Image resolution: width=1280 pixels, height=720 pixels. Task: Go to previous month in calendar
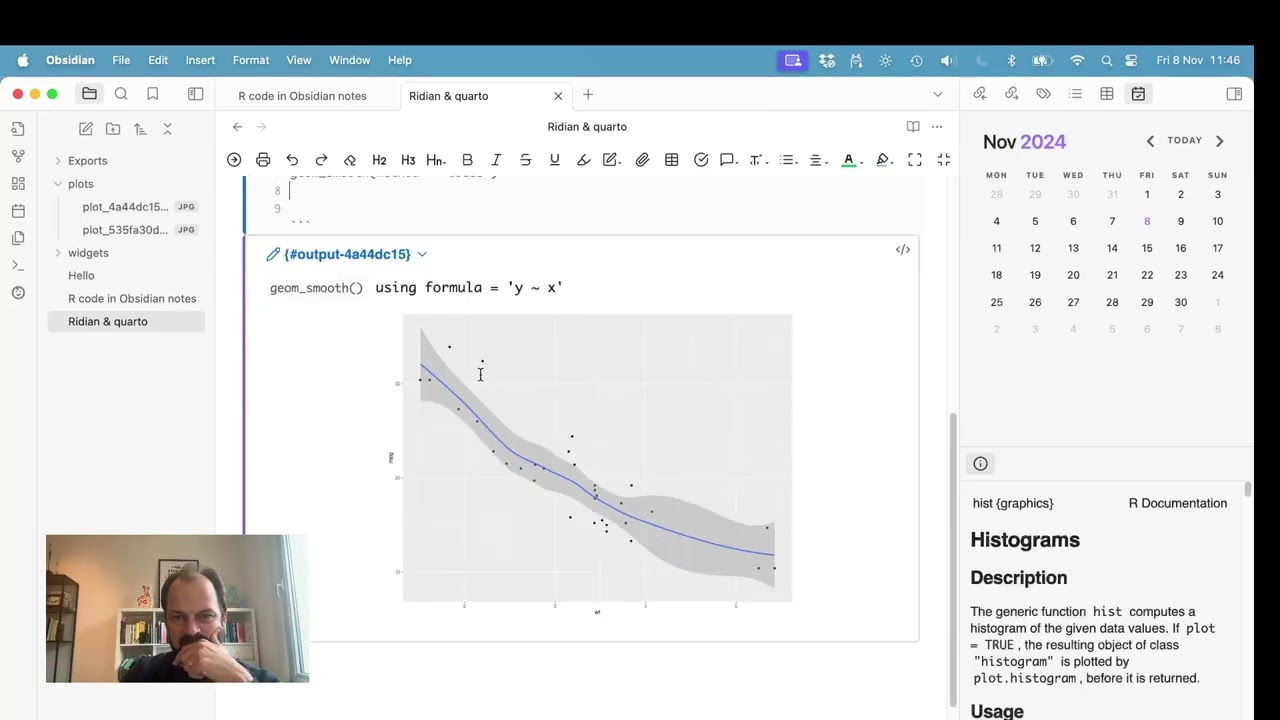tap(1150, 141)
